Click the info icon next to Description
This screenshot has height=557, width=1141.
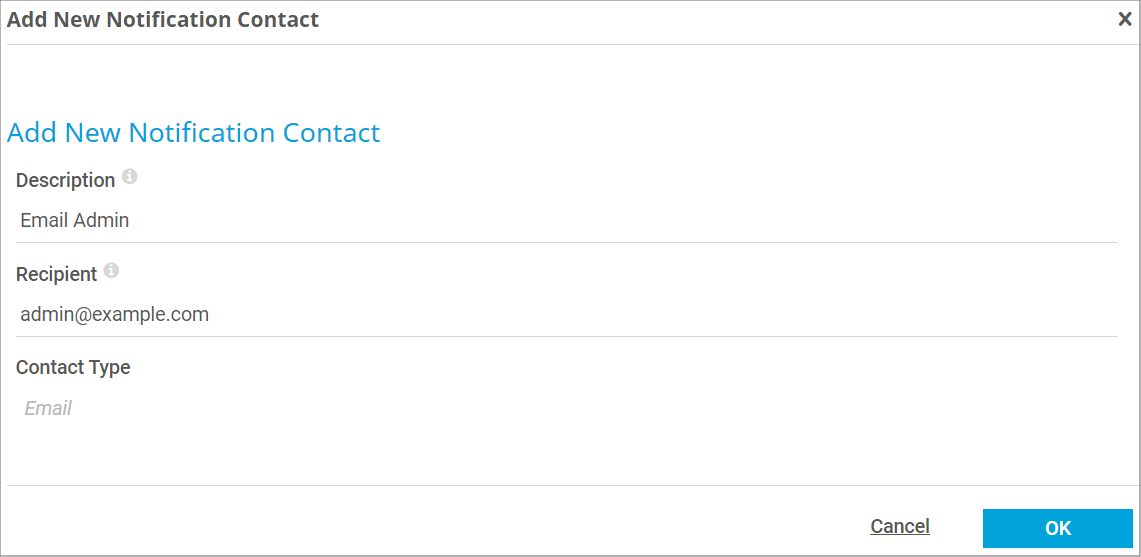tap(129, 176)
